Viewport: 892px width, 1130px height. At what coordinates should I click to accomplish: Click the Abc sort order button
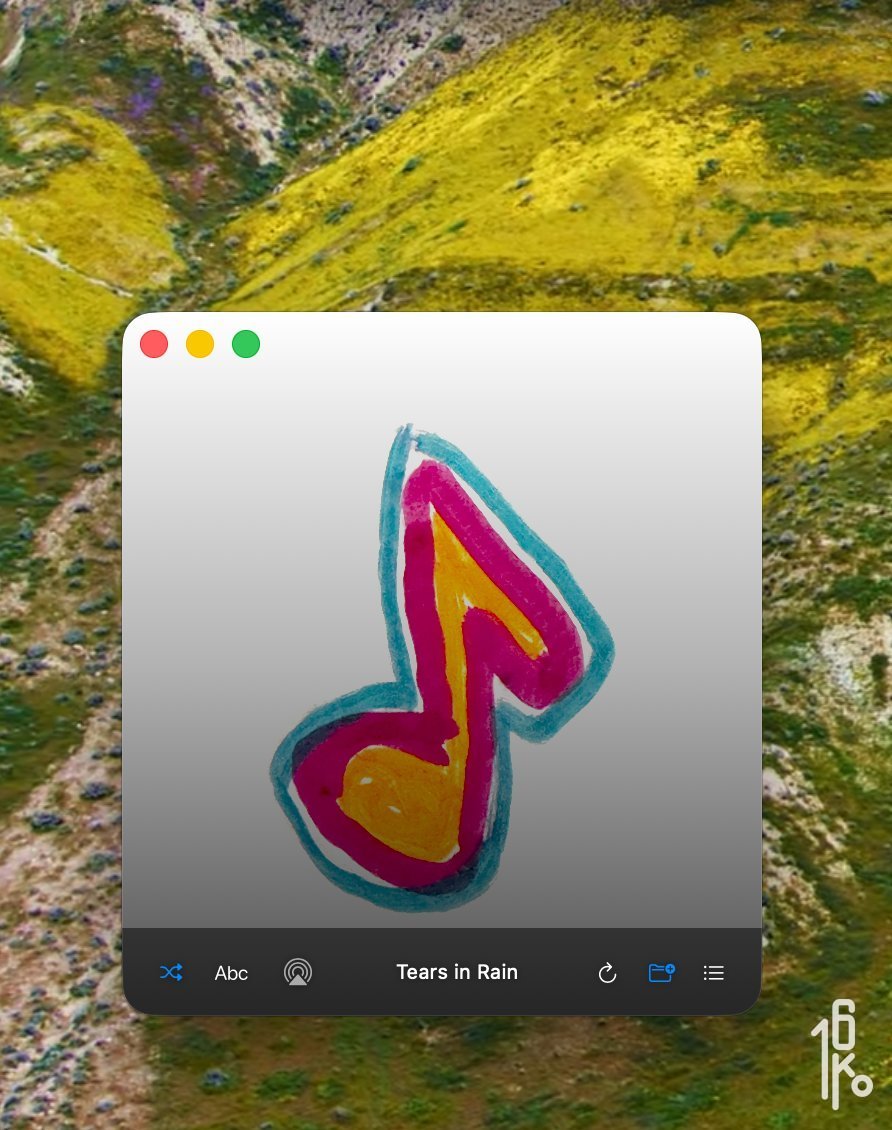[231, 973]
